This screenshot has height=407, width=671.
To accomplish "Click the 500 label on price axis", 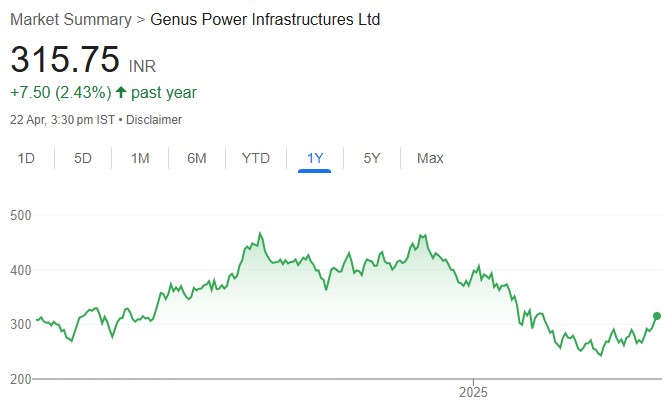I will pos(22,215).
